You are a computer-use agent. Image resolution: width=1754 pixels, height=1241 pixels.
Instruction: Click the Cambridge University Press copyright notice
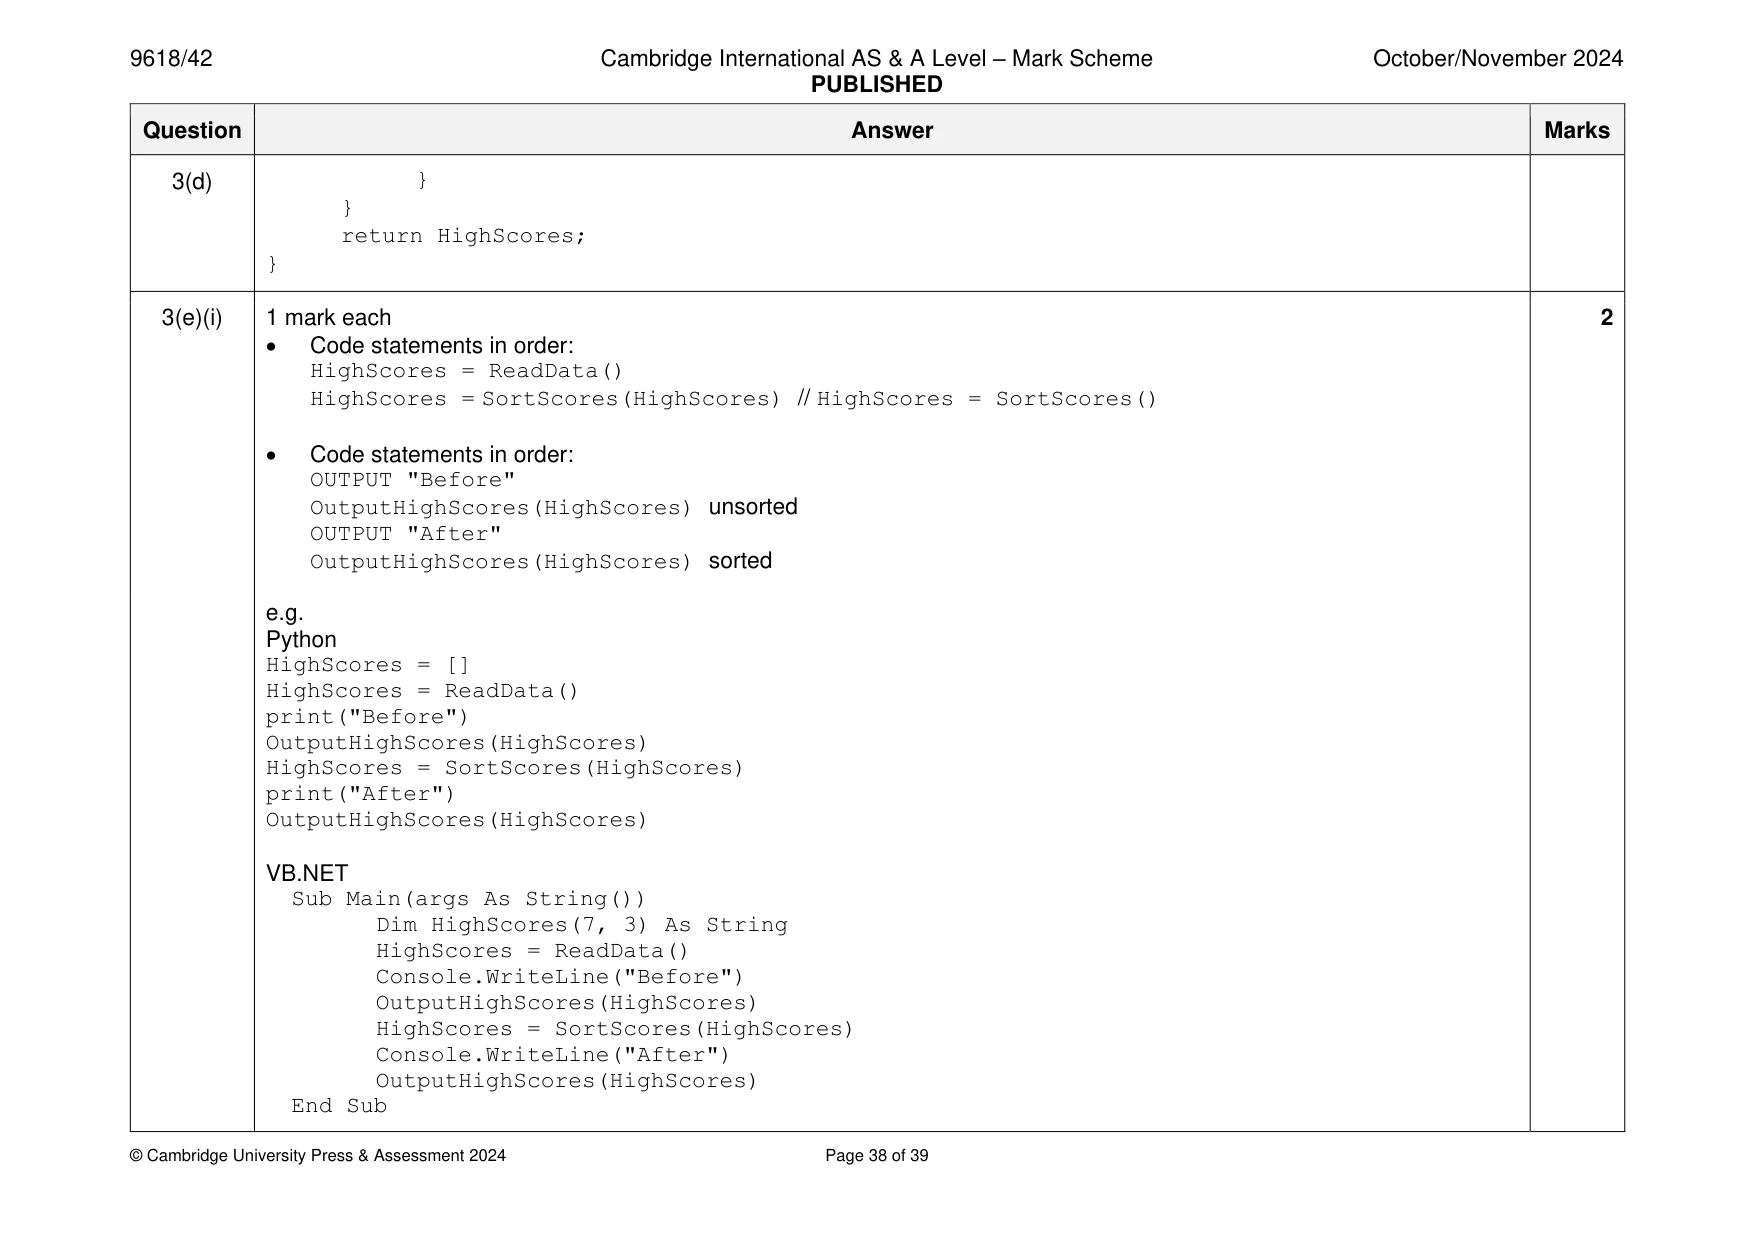point(318,1156)
